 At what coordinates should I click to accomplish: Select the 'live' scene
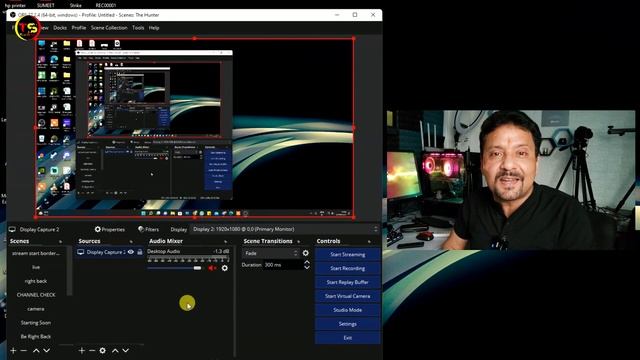click(36, 267)
